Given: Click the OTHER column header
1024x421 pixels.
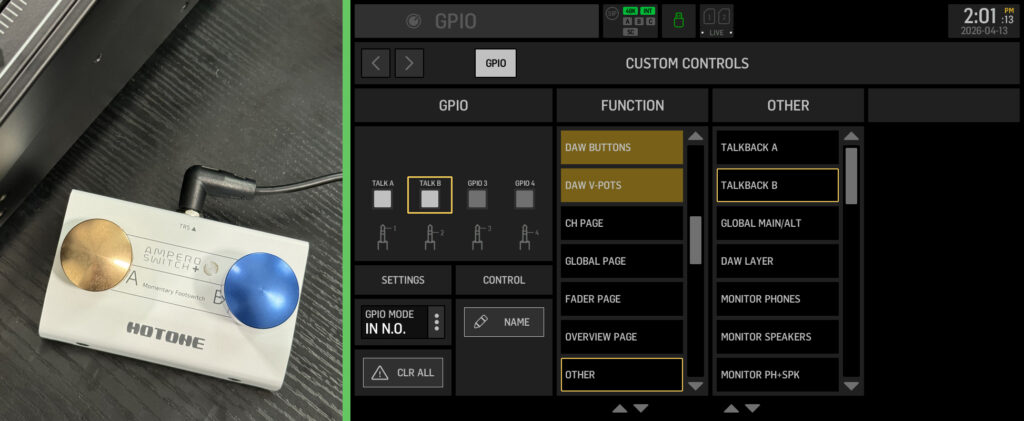Looking at the screenshot, I should 788,105.
